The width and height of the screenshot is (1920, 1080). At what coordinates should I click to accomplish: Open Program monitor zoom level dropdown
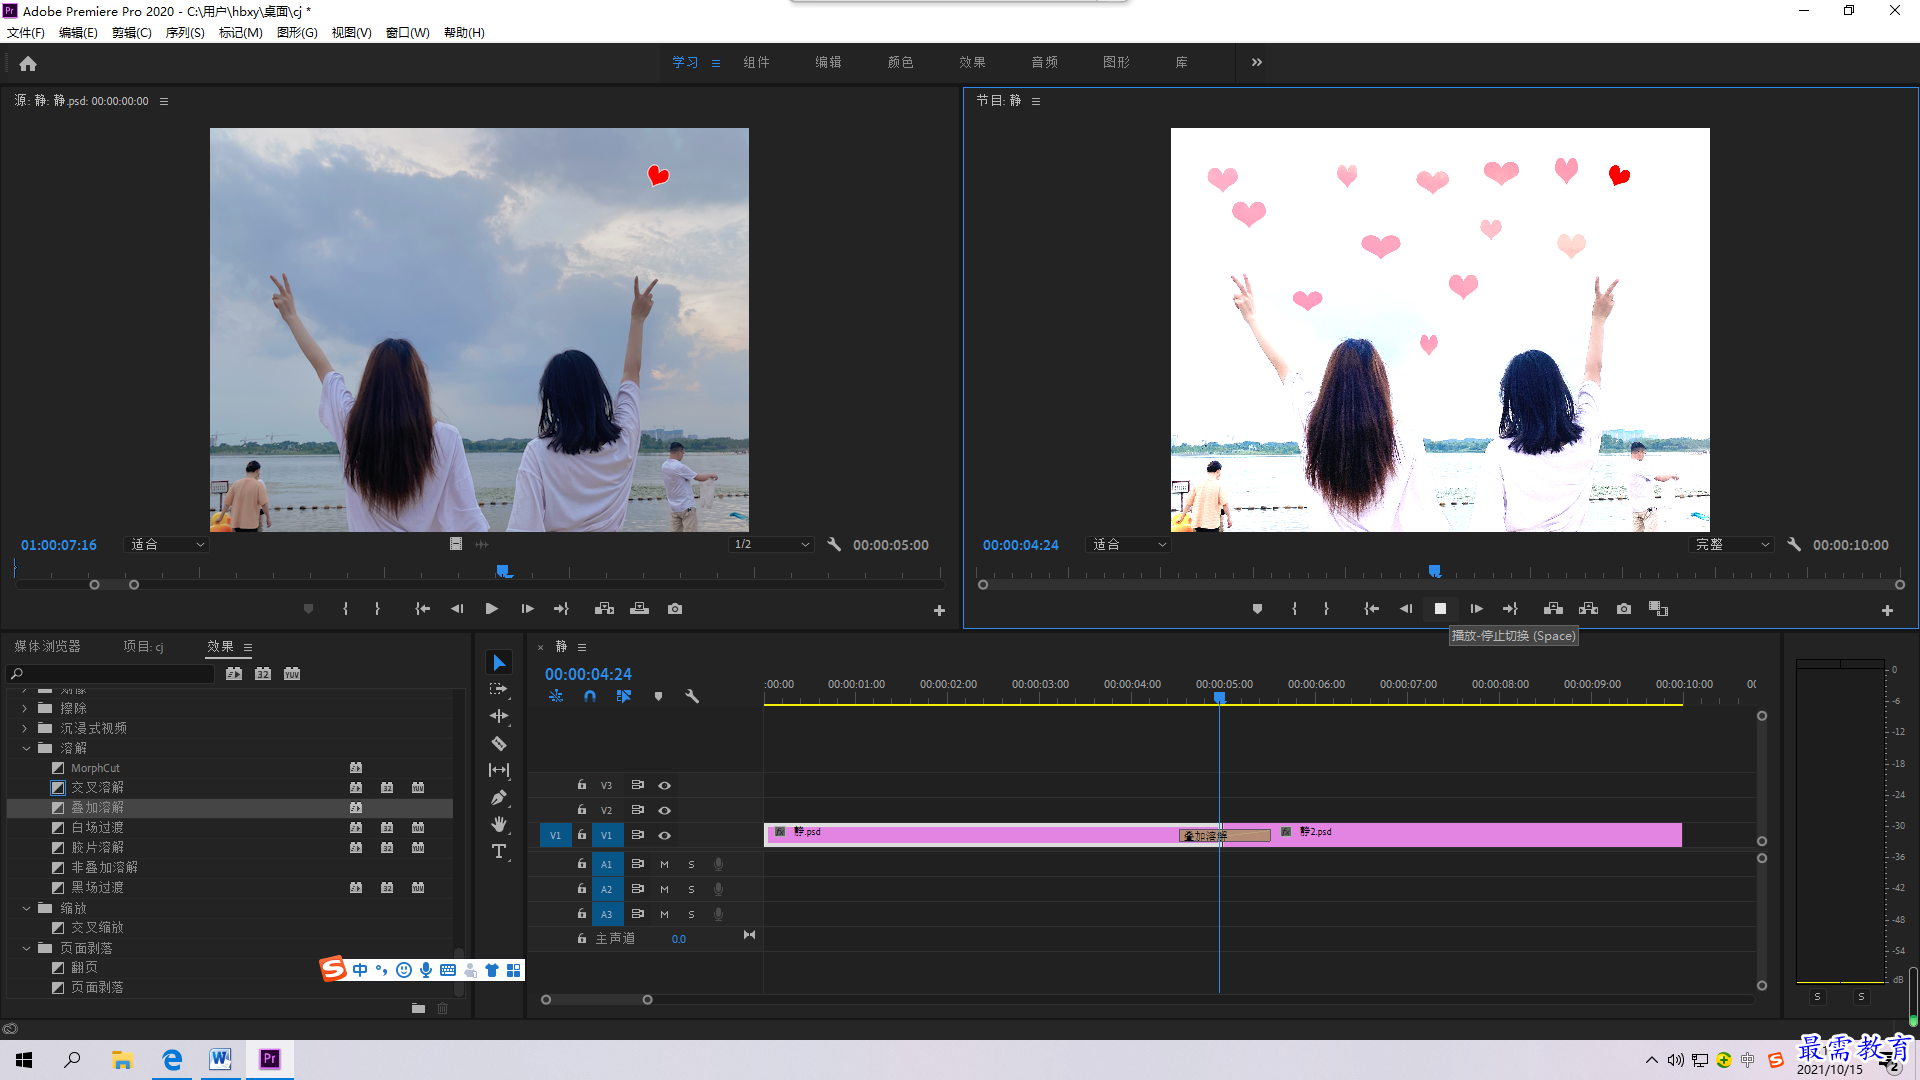point(1129,545)
